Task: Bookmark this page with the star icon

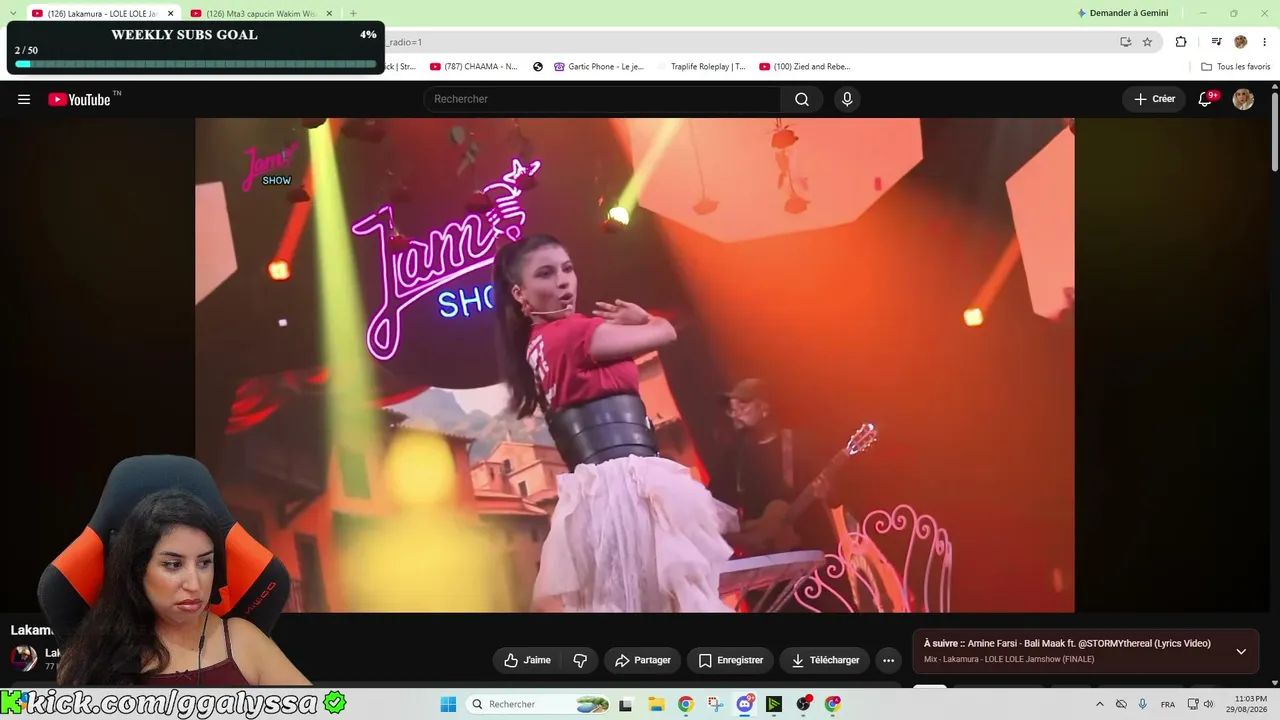Action: coord(1147,42)
